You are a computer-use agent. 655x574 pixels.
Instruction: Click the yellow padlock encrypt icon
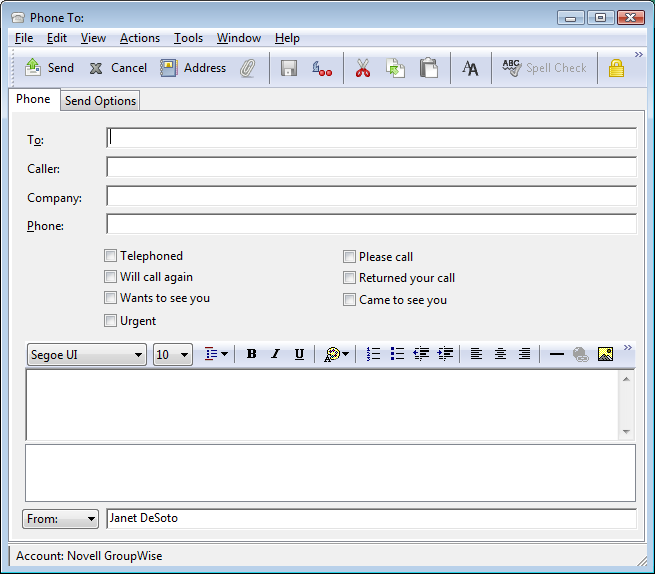616,68
